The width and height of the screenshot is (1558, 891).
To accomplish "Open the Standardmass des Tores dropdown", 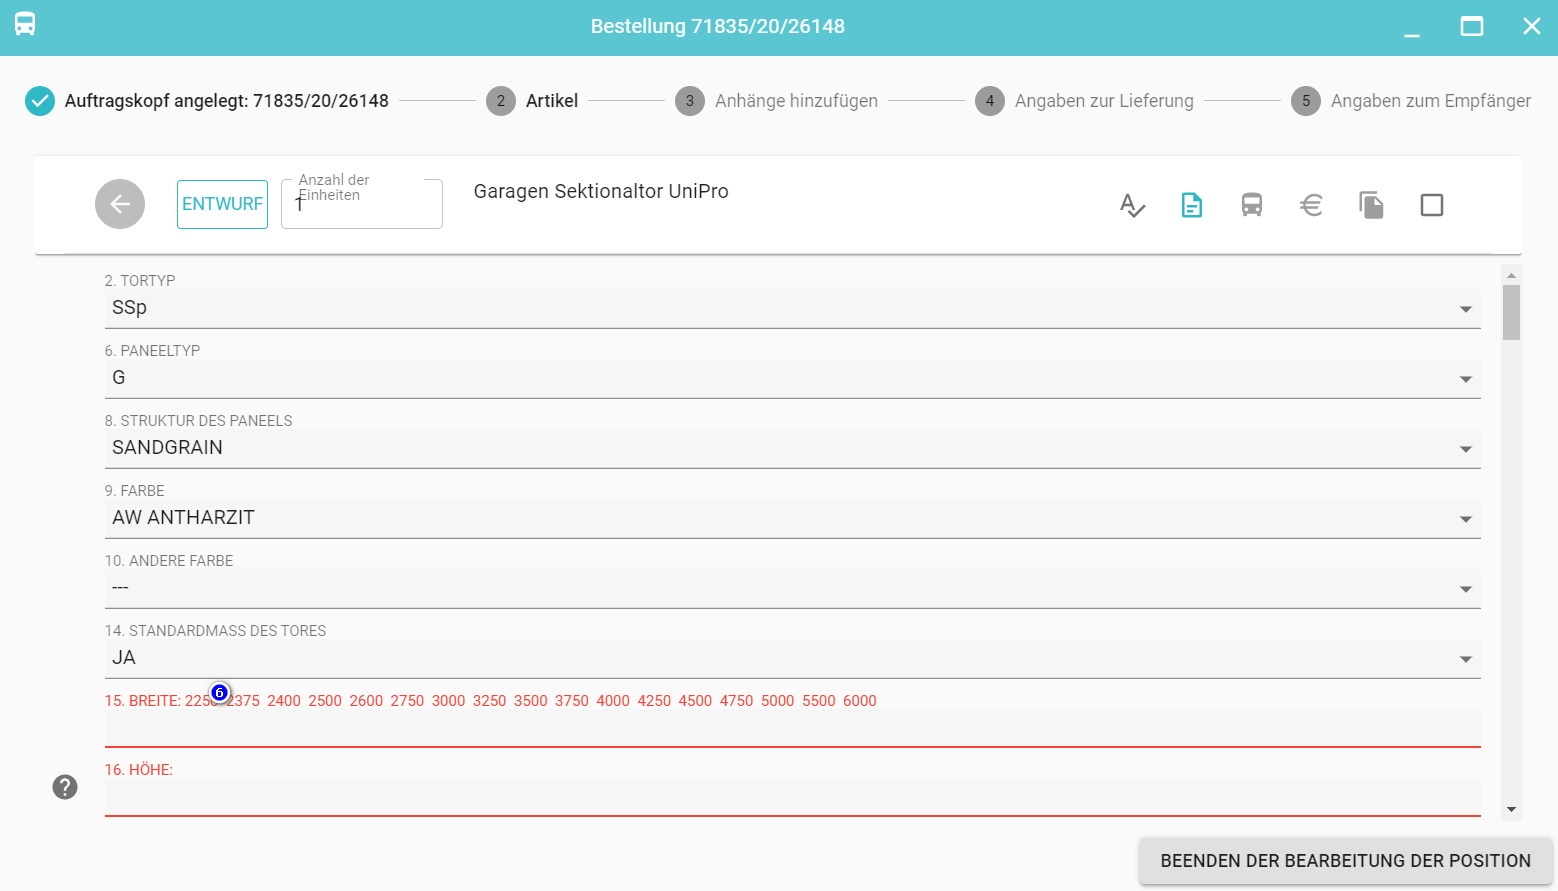I will click(792, 658).
